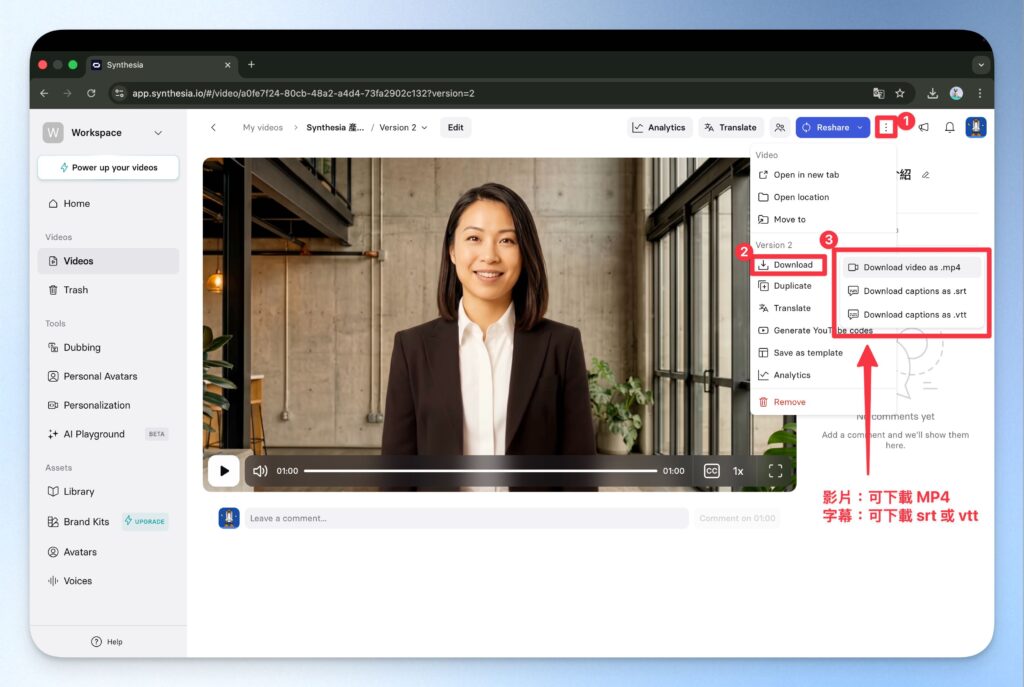The height and width of the screenshot is (687, 1024).
Task: Click the fullscreen icon in video player
Action: pos(775,471)
